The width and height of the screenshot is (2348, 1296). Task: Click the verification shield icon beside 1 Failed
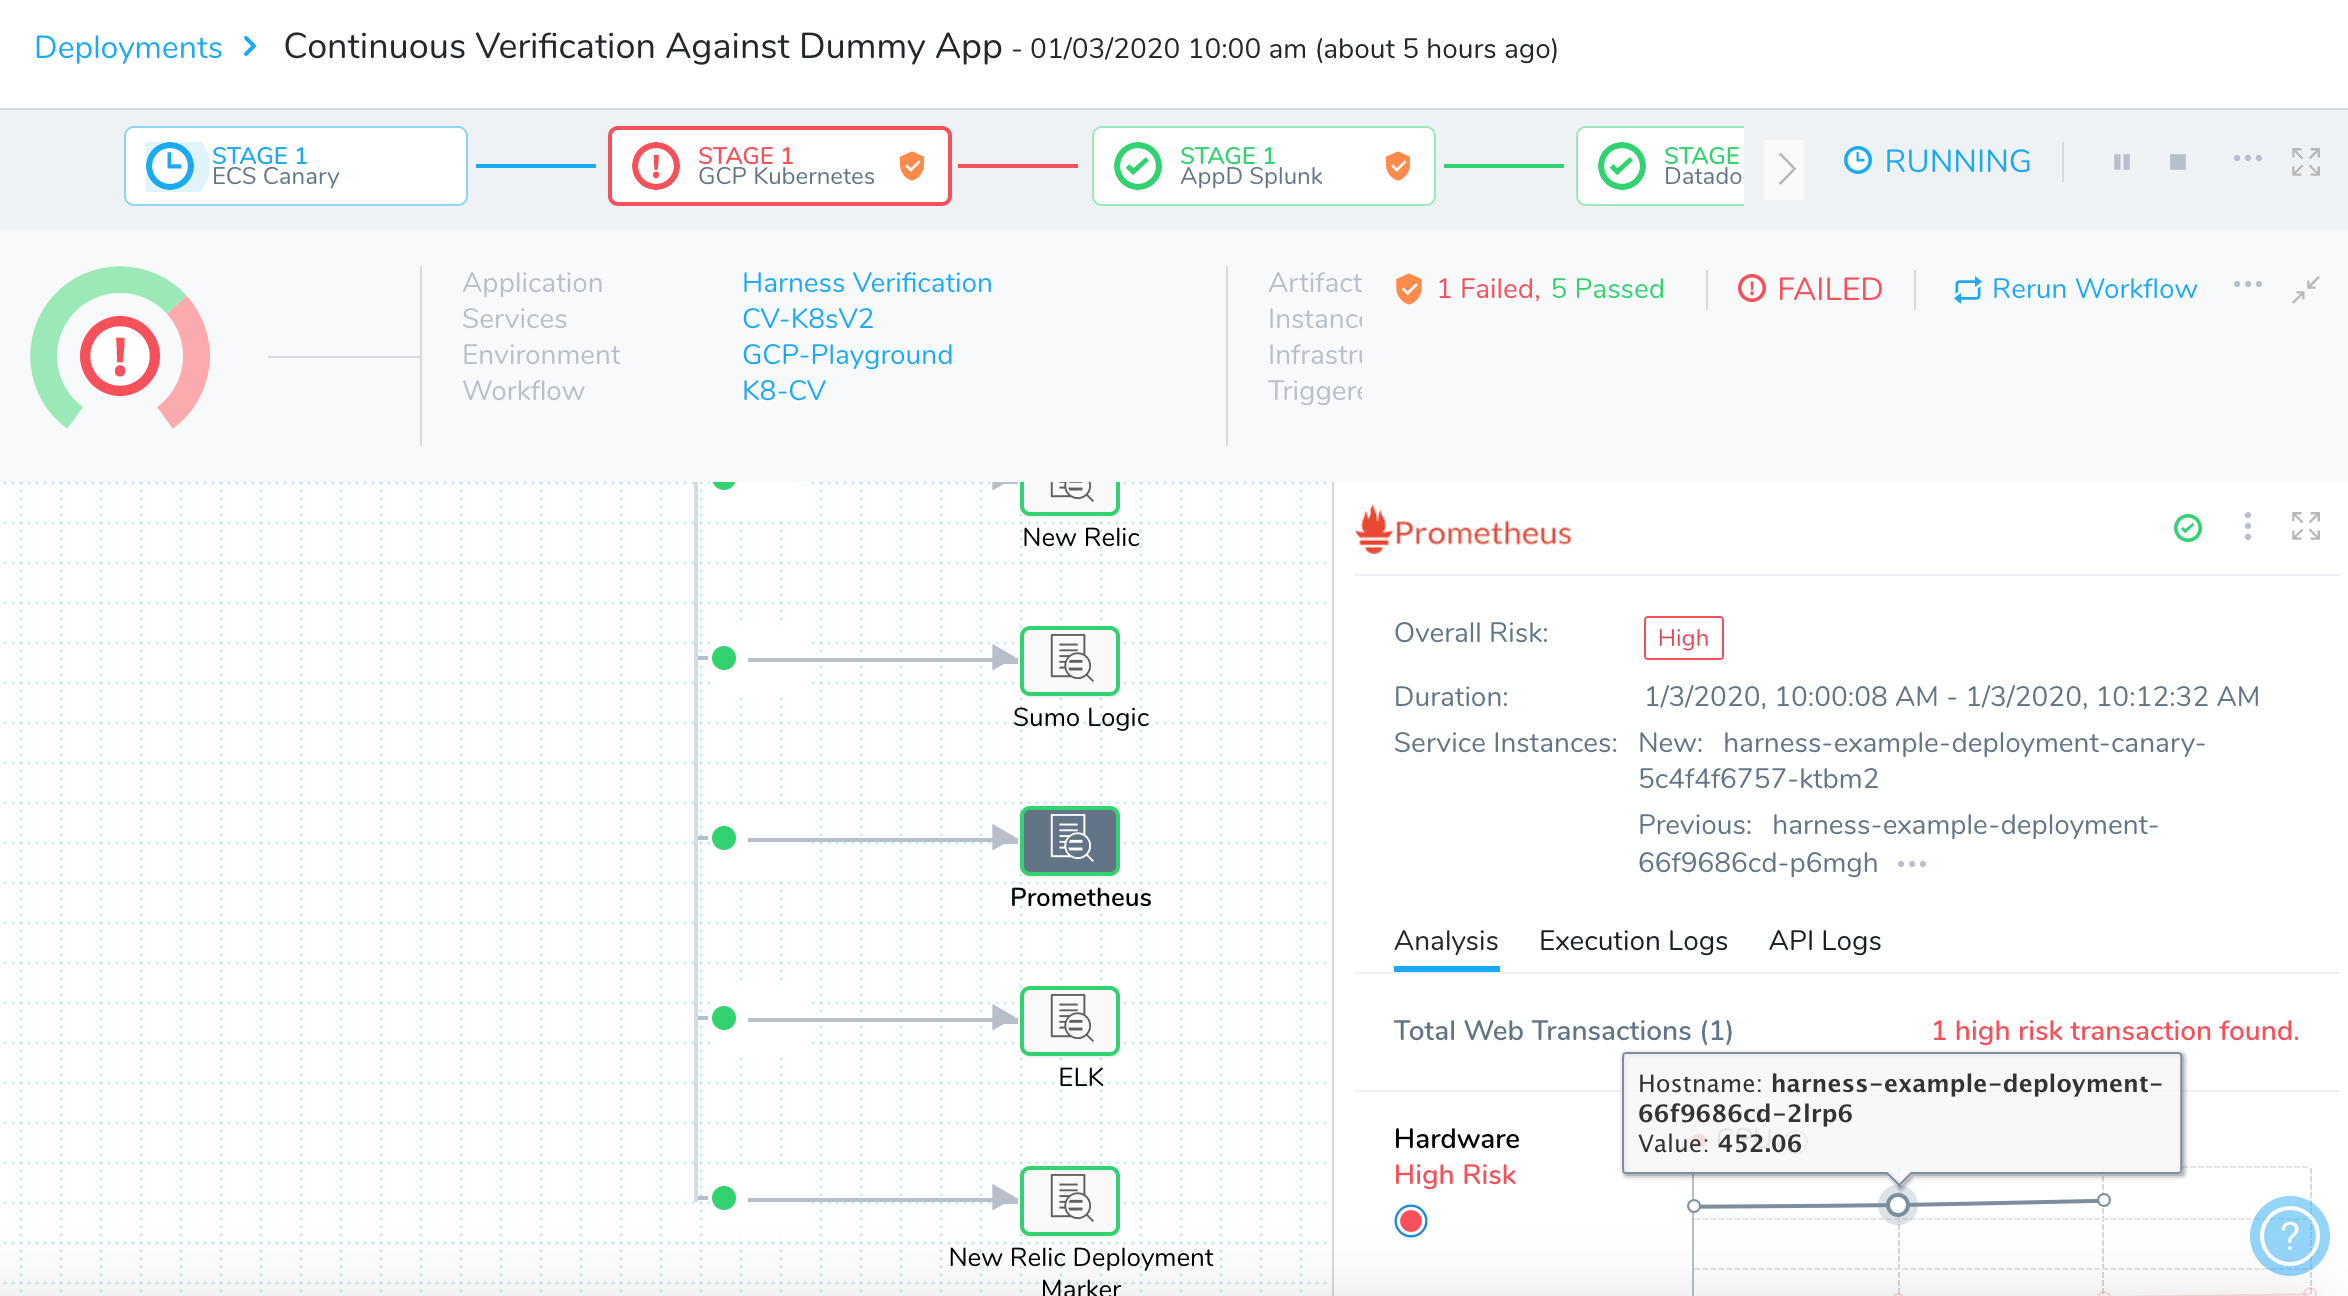[1409, 289]
